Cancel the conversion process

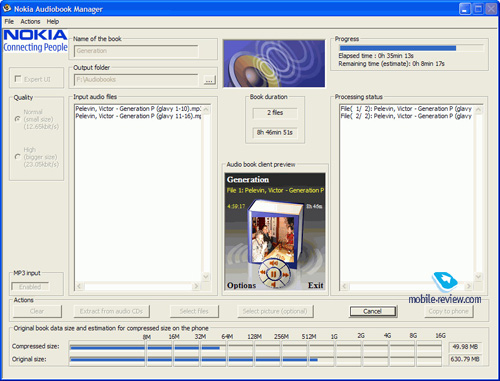point(373,311)
